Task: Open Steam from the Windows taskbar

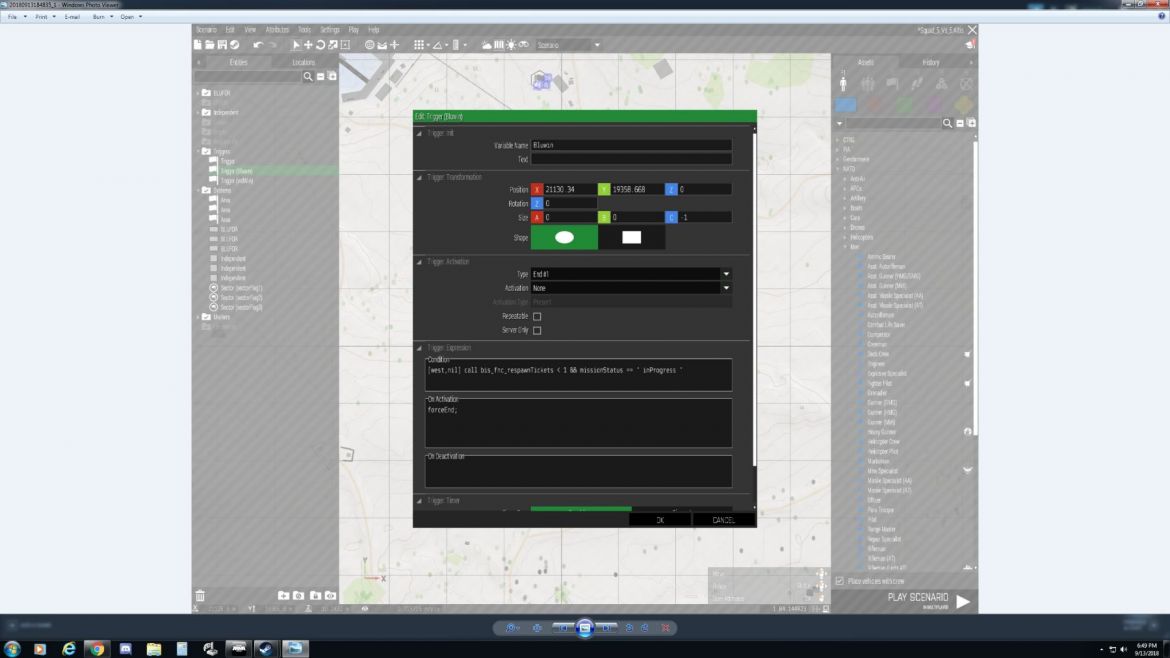Action: click(x=267, y=649)
